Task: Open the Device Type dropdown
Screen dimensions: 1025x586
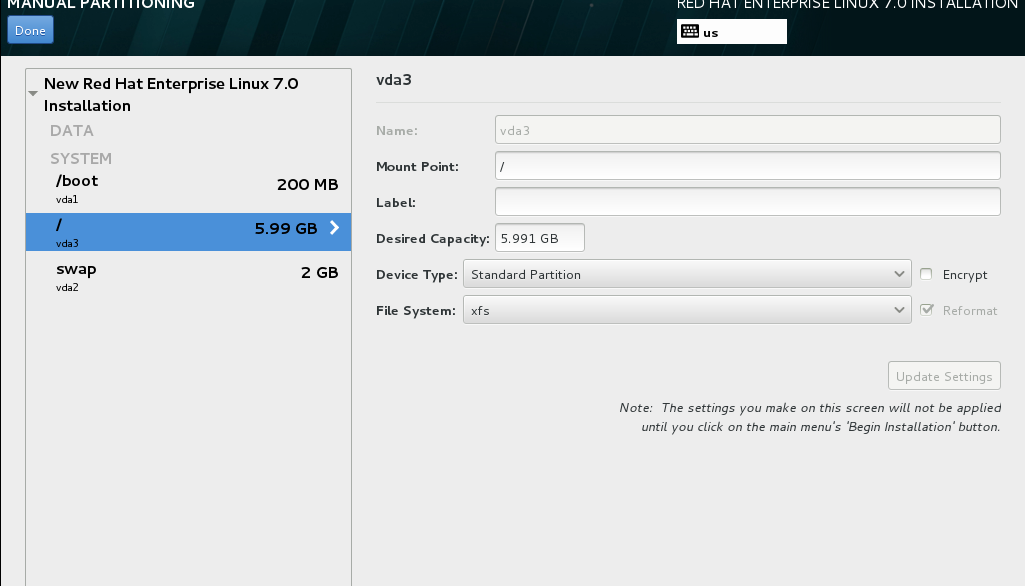Action: 687,274
